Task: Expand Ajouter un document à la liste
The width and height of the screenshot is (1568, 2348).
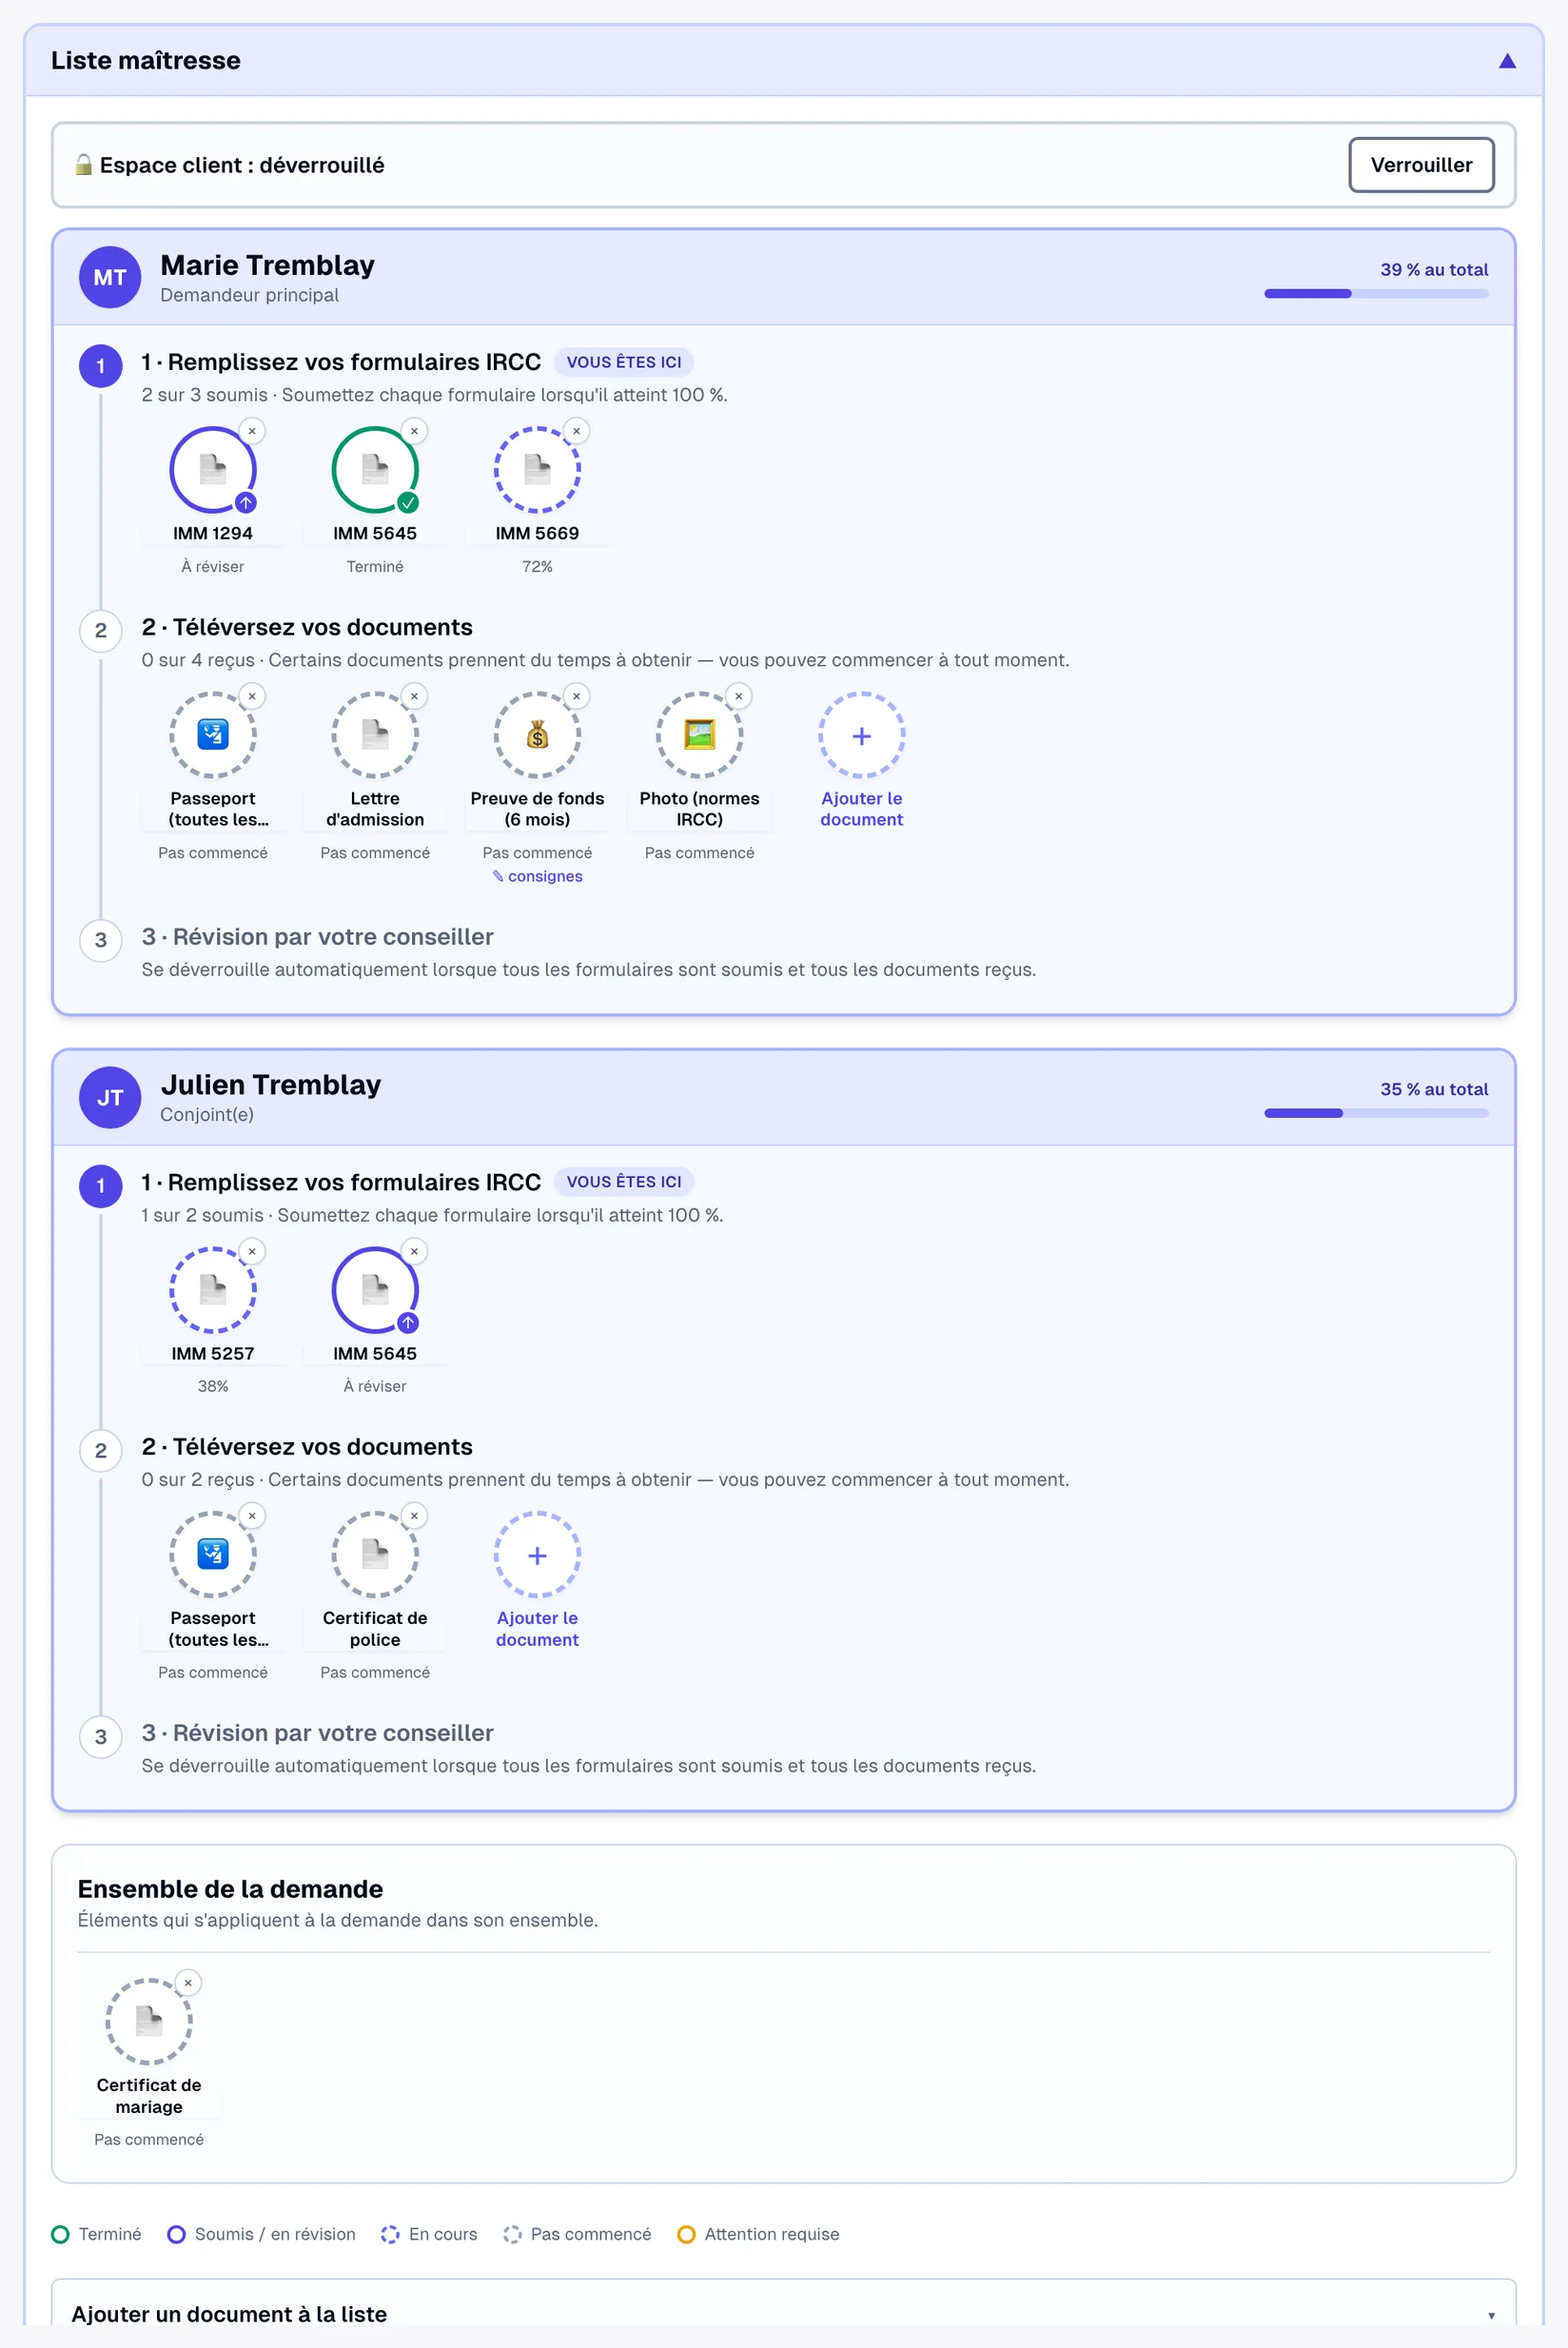Action: click(783, 2313)
